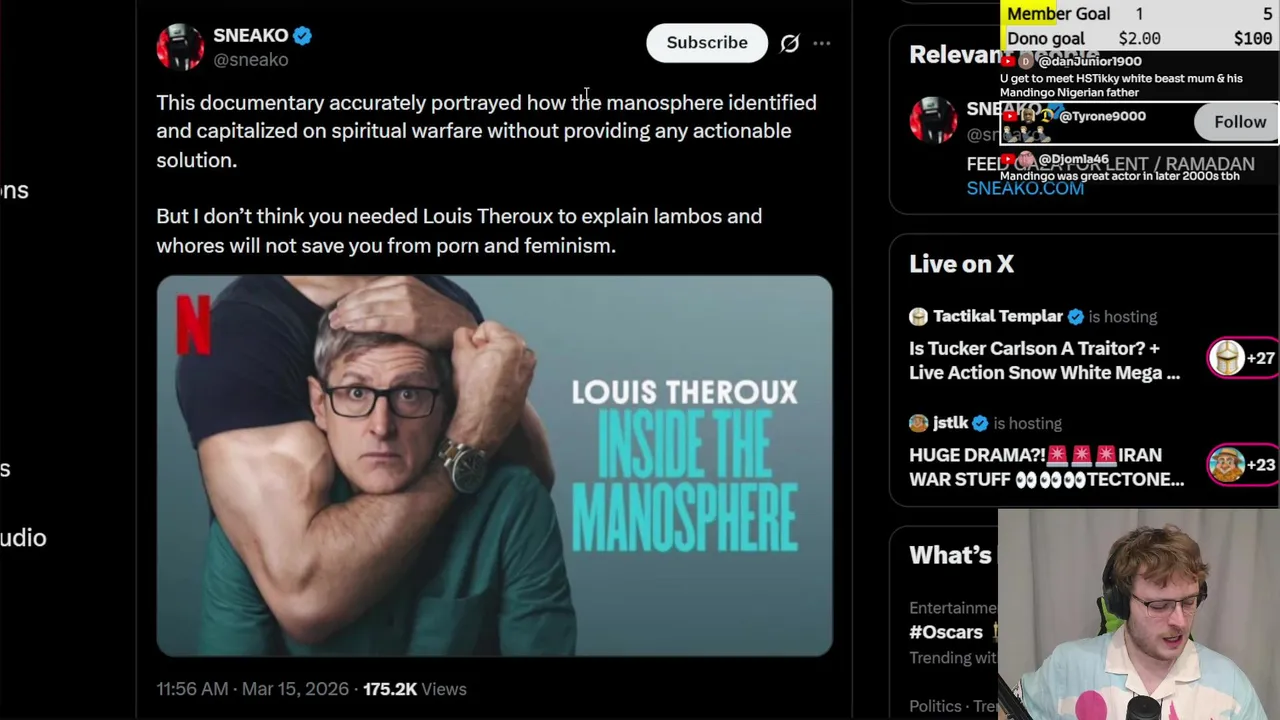Open the Inside the Manosphere image
Image resolution: width=1280 pixels, height=720 pixels.
(494, 466)
